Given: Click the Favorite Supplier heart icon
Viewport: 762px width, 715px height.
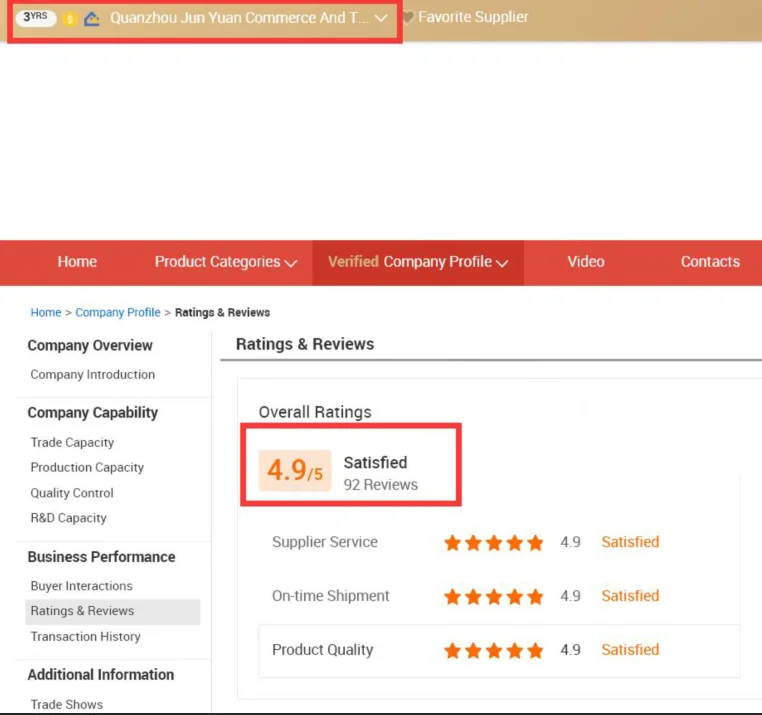Looking at the screenshot, I should point(408,17).
